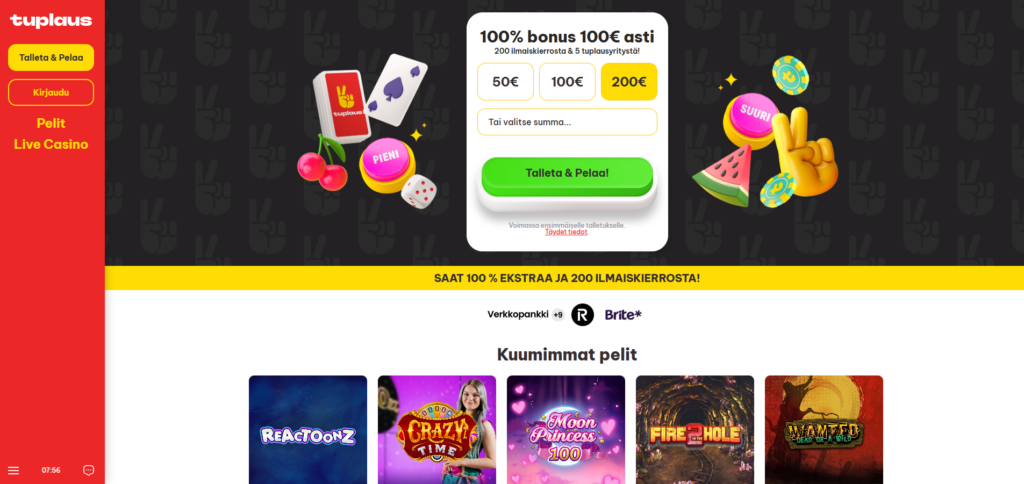Open the Täydet tiedot terms link
This screenshot has width=1024, height=484.
566,232
